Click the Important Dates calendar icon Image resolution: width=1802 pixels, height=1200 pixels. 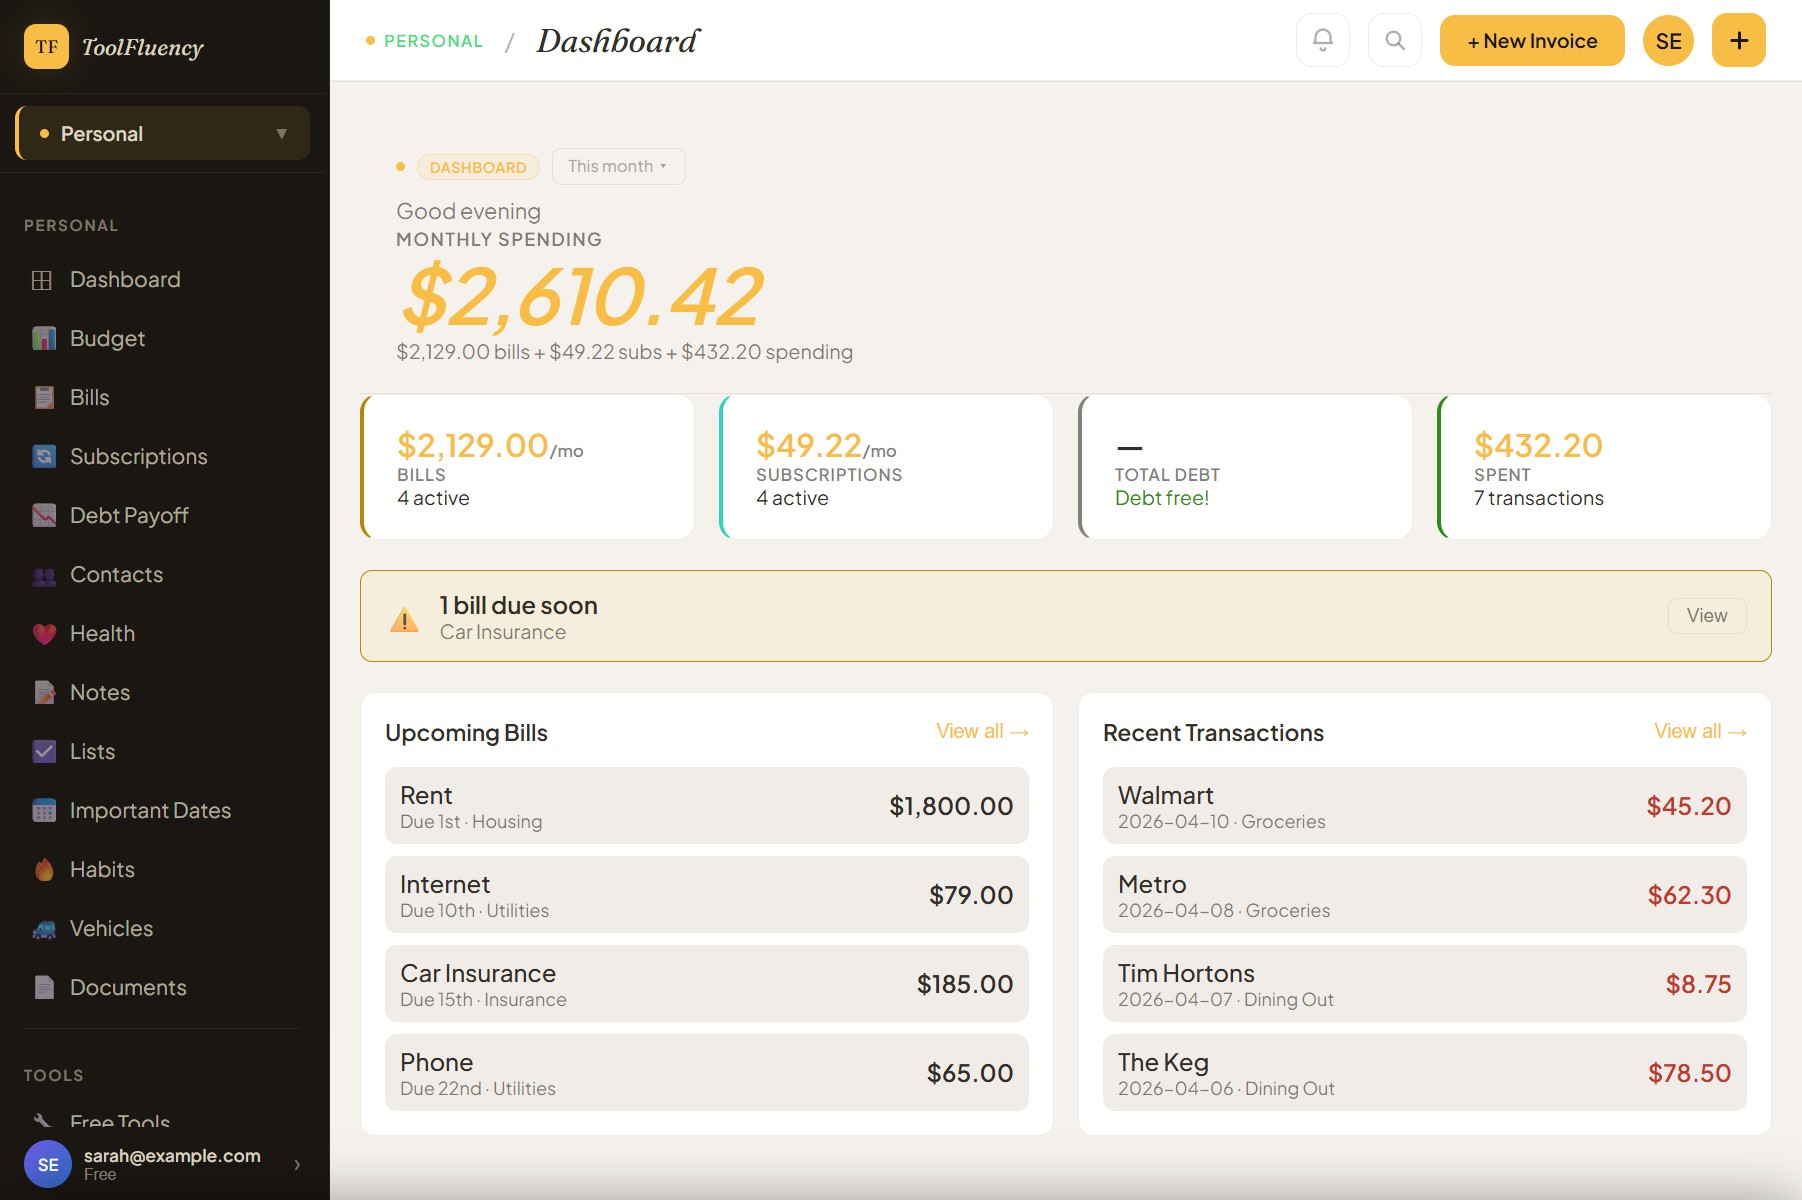point(44,811)
